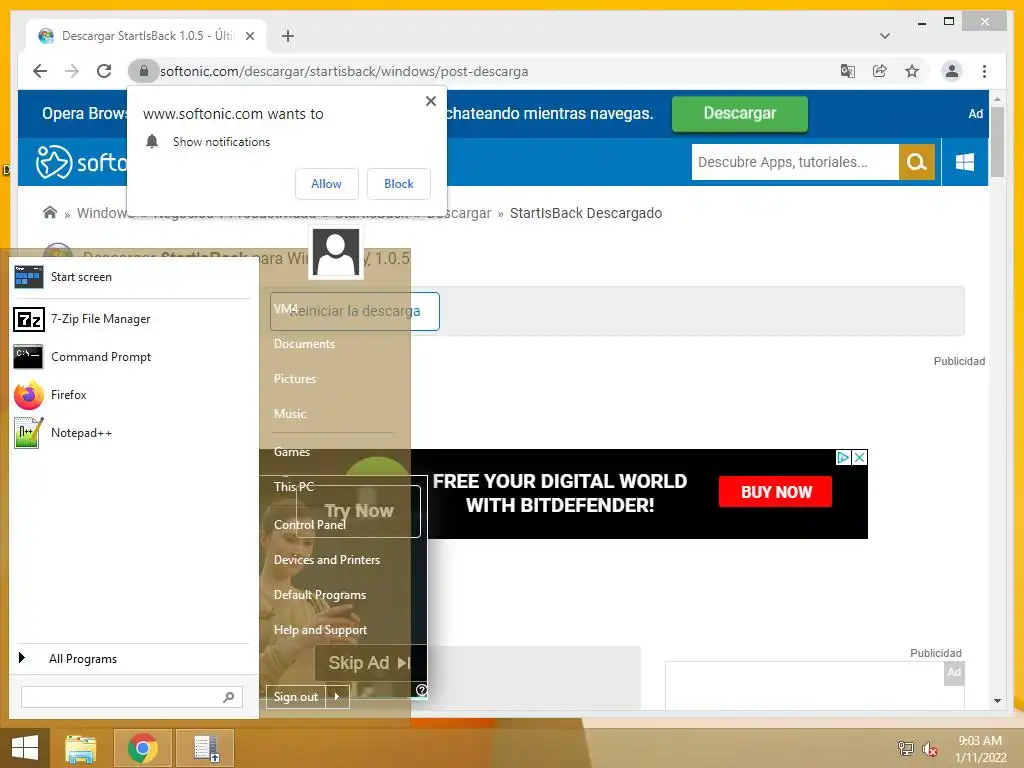The width and height of the screenshot is (1024, 768).
Task: Click the Softonic home breadcrumb icon
Action: coord(50,212)
